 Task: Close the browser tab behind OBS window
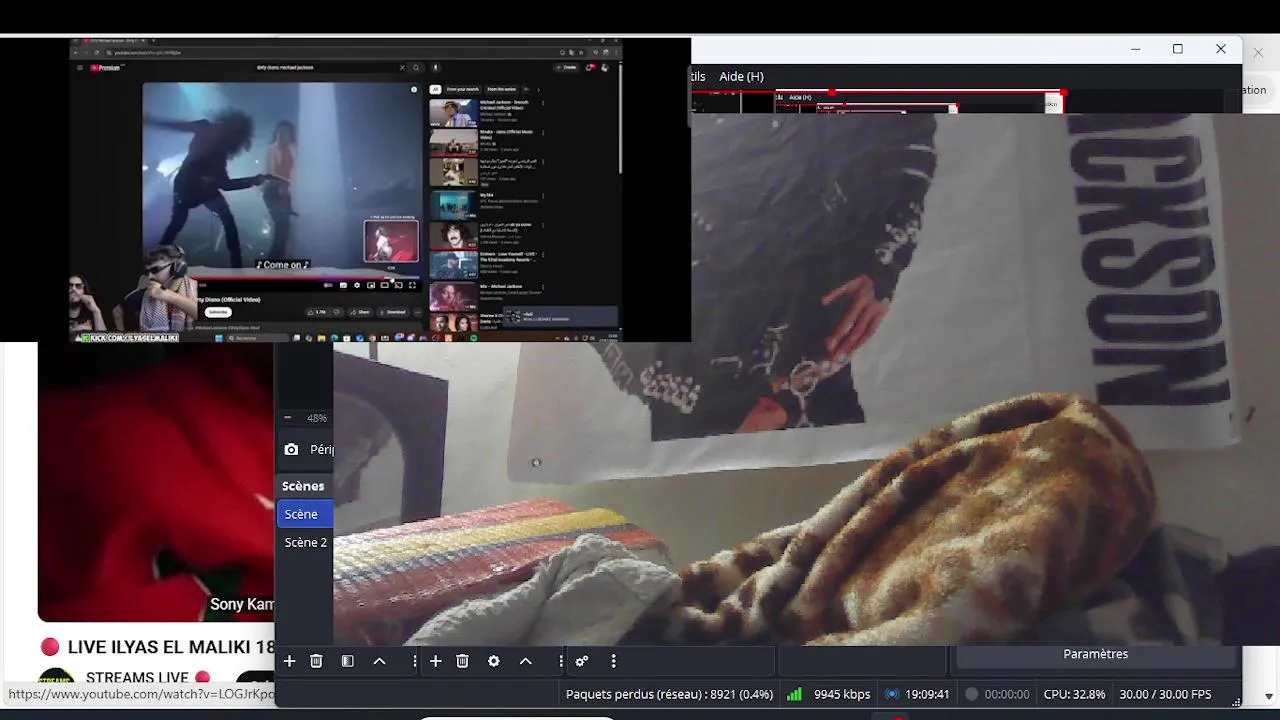(x=1259, y=52)
